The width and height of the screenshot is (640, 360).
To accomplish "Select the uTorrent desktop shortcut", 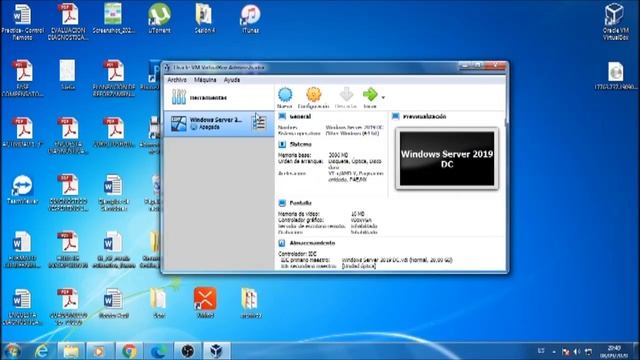I will point(159,18).
